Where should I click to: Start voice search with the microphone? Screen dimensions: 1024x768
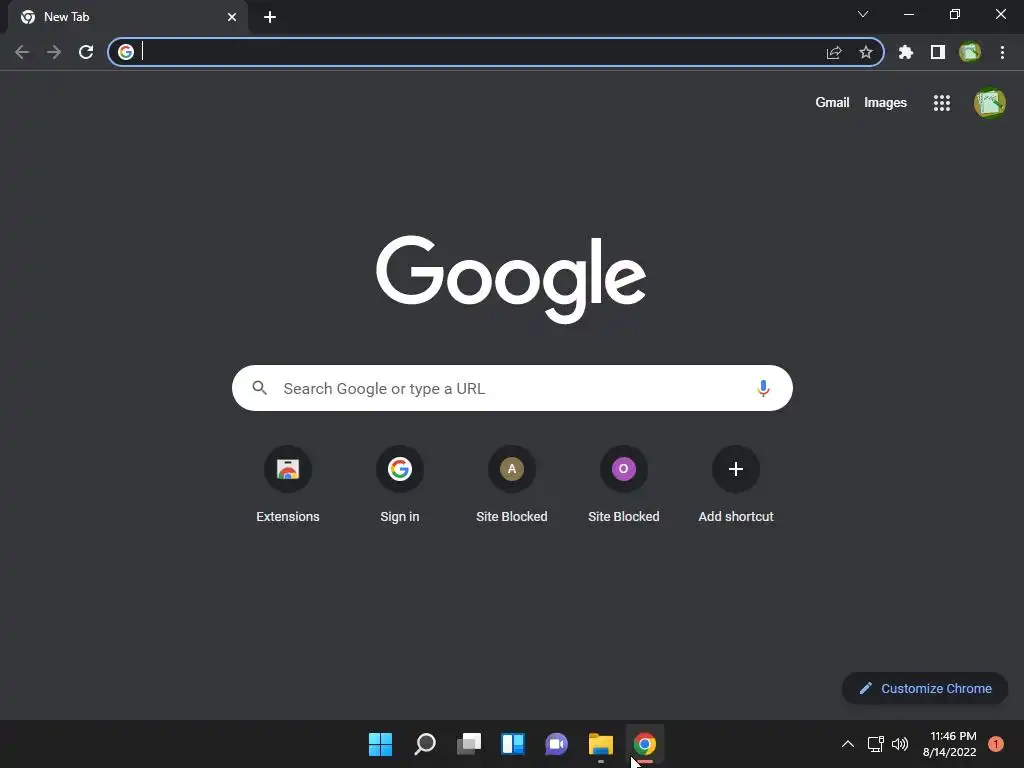tap(763, 389)
